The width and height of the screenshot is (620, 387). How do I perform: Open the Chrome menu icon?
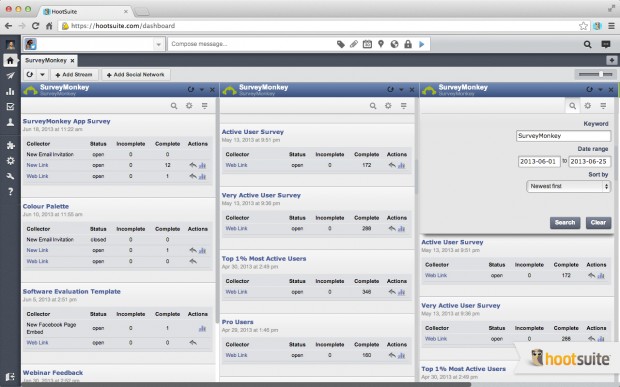(x=611, y=26)
